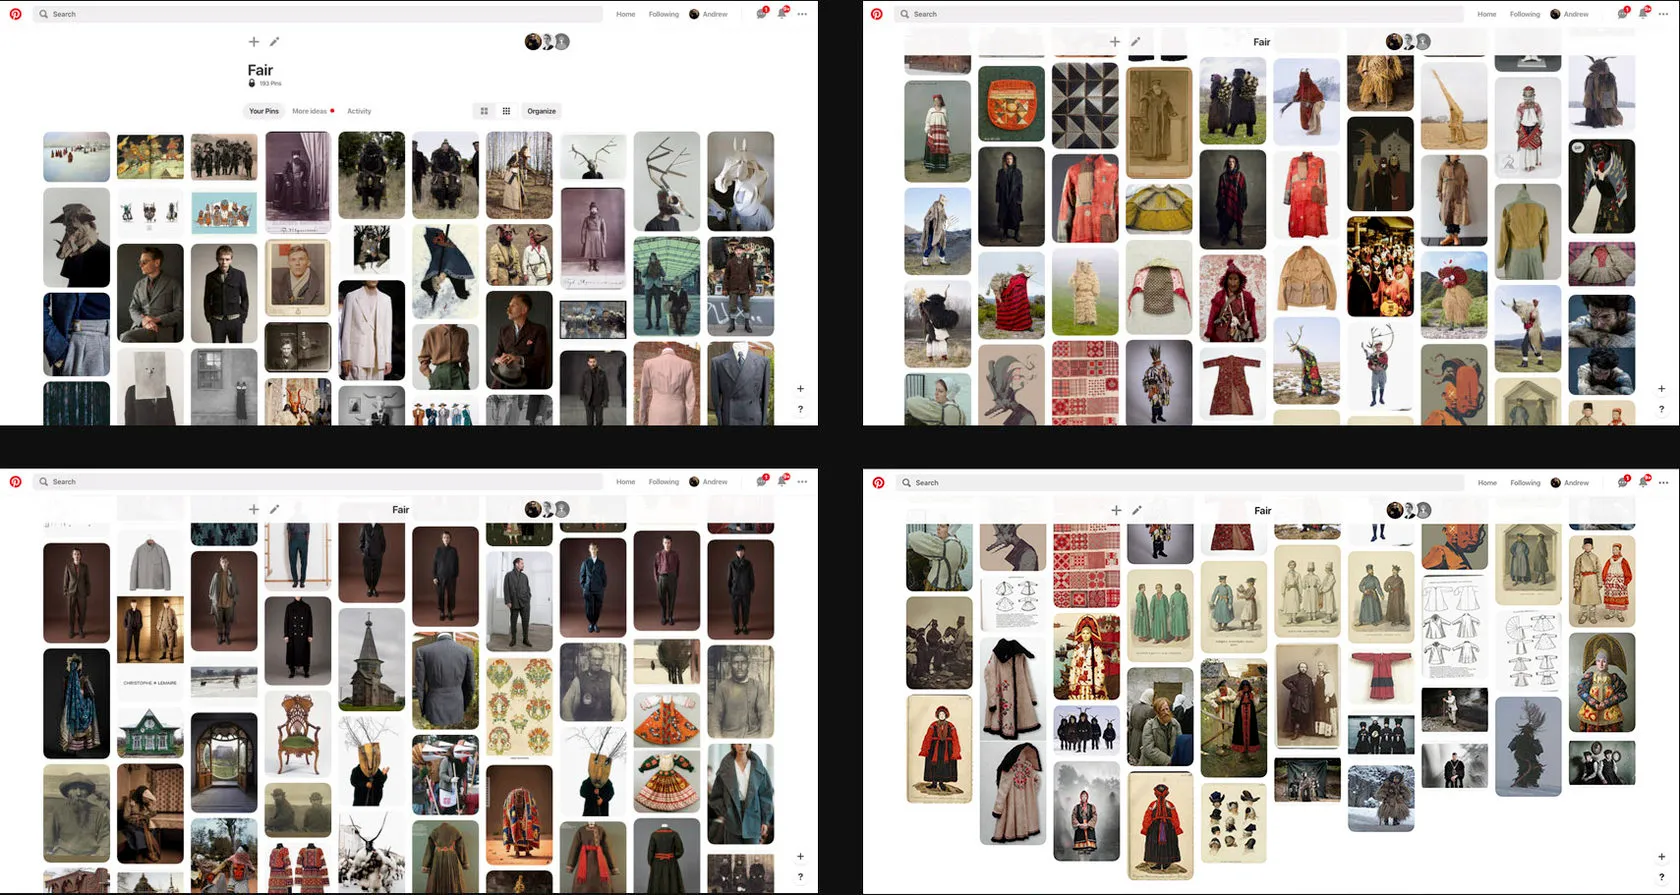The height and width of the screenshot is (895, 1680).
Task: Focus the Search field in top-left window
Action: [319, 14]
